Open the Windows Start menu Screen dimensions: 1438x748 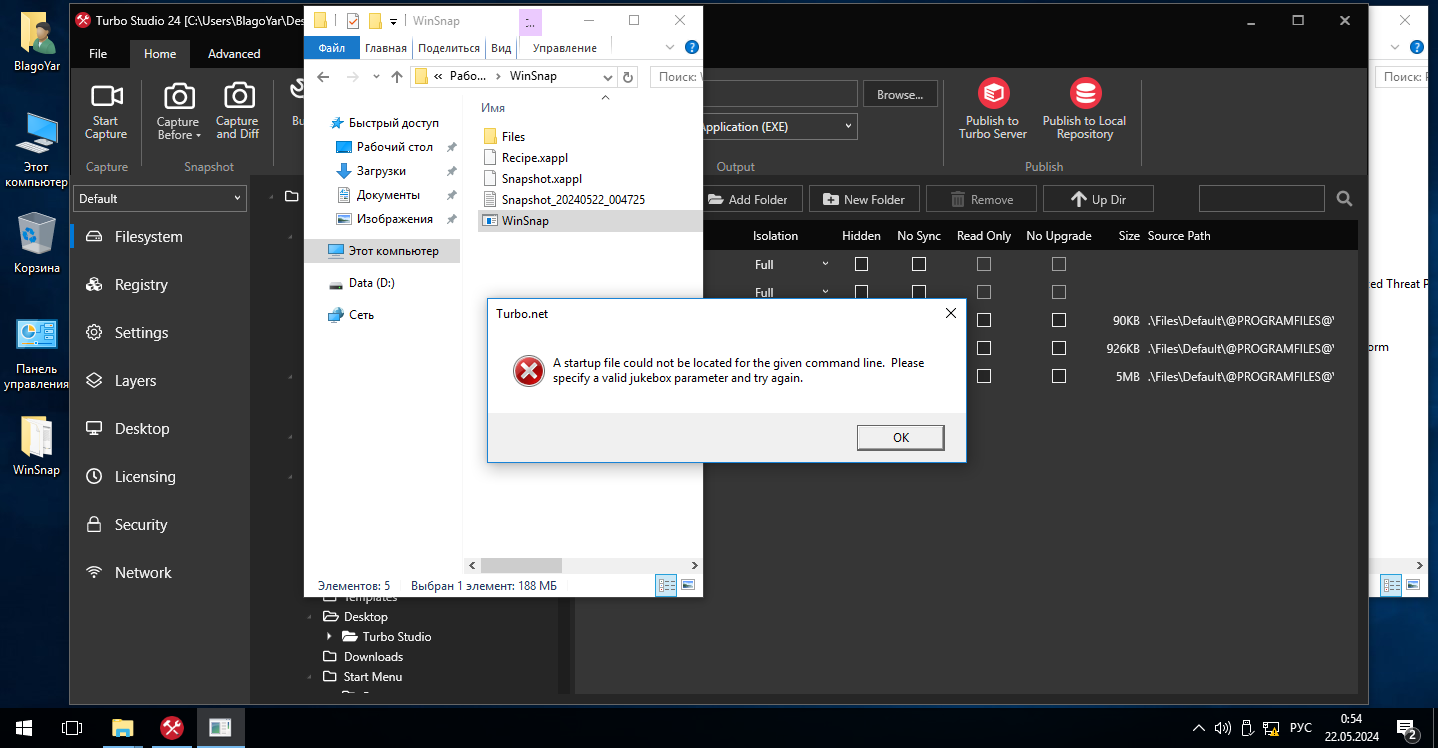tap(23, 727)
